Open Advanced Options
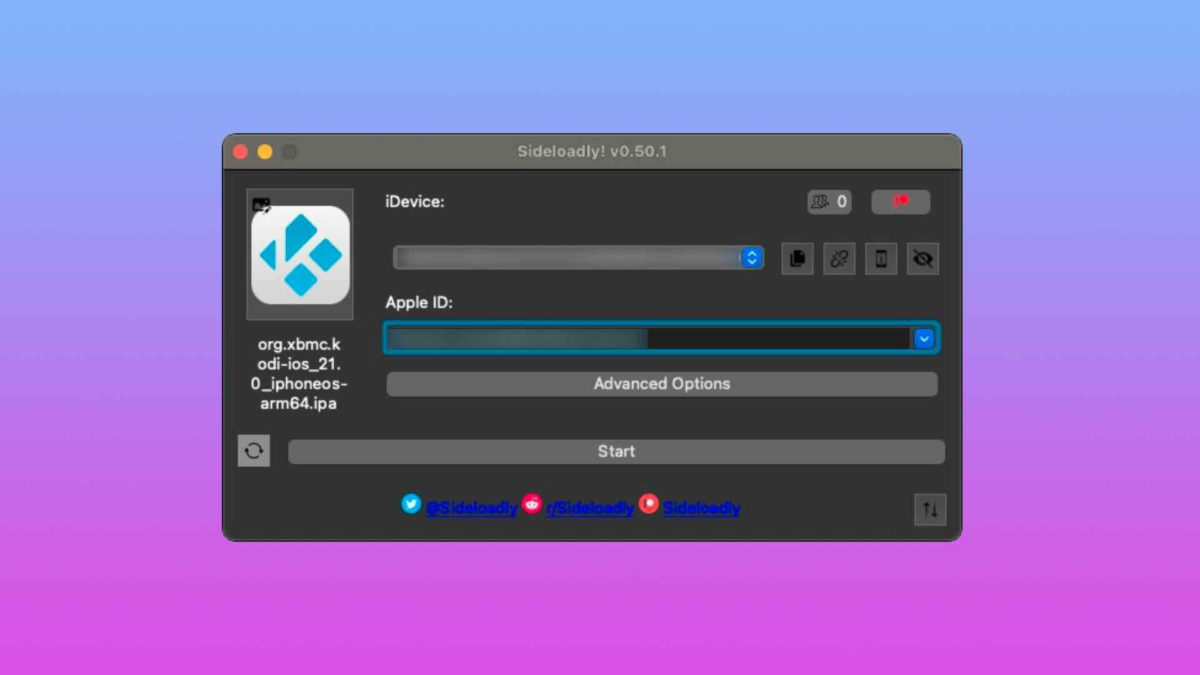The width and height of the screenshot is (1200, 675). click(662, 384)
